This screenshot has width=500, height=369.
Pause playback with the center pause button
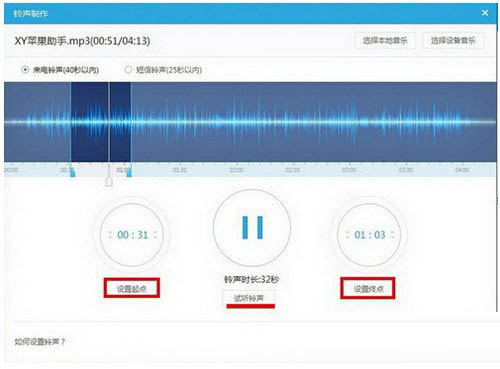tap(252, 228)
